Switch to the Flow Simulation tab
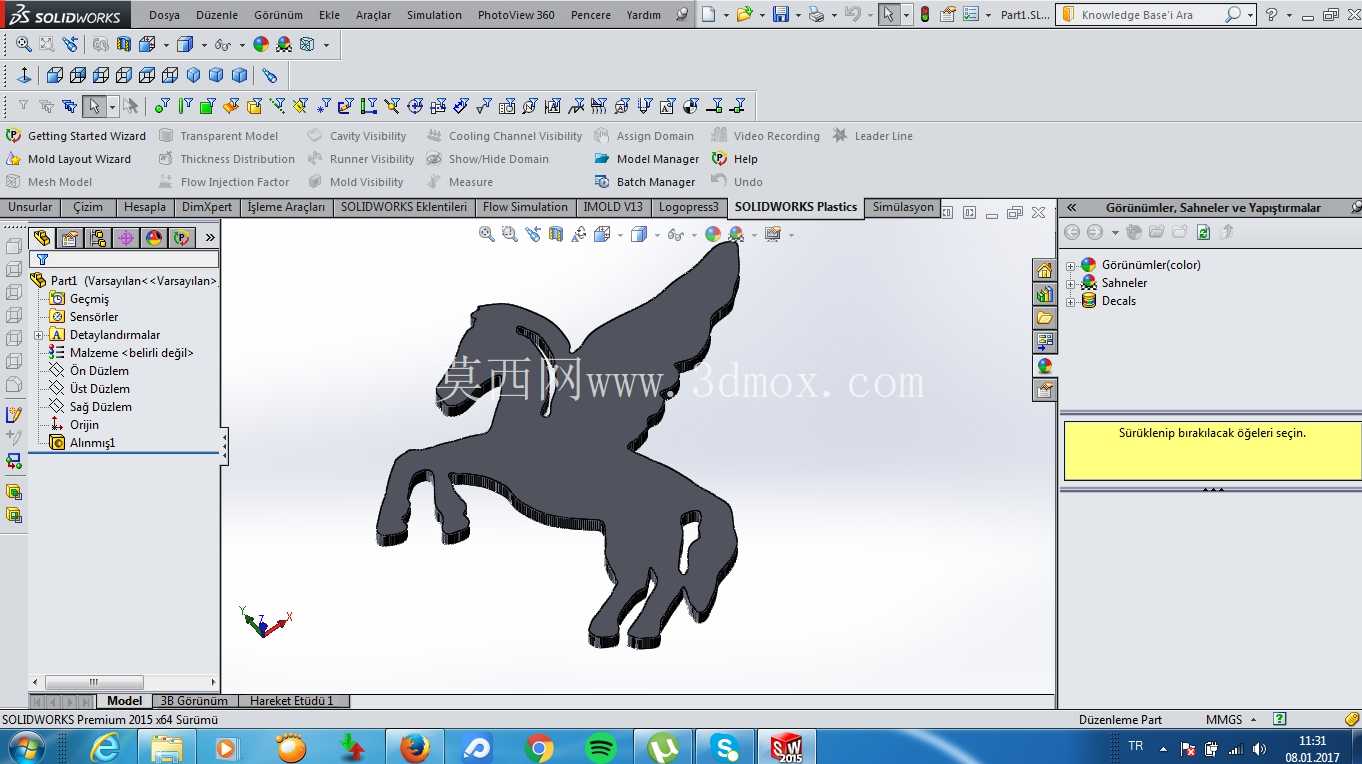Viewport: 1362px width, 764px height. pyautogui.click(x=525, y=207)
